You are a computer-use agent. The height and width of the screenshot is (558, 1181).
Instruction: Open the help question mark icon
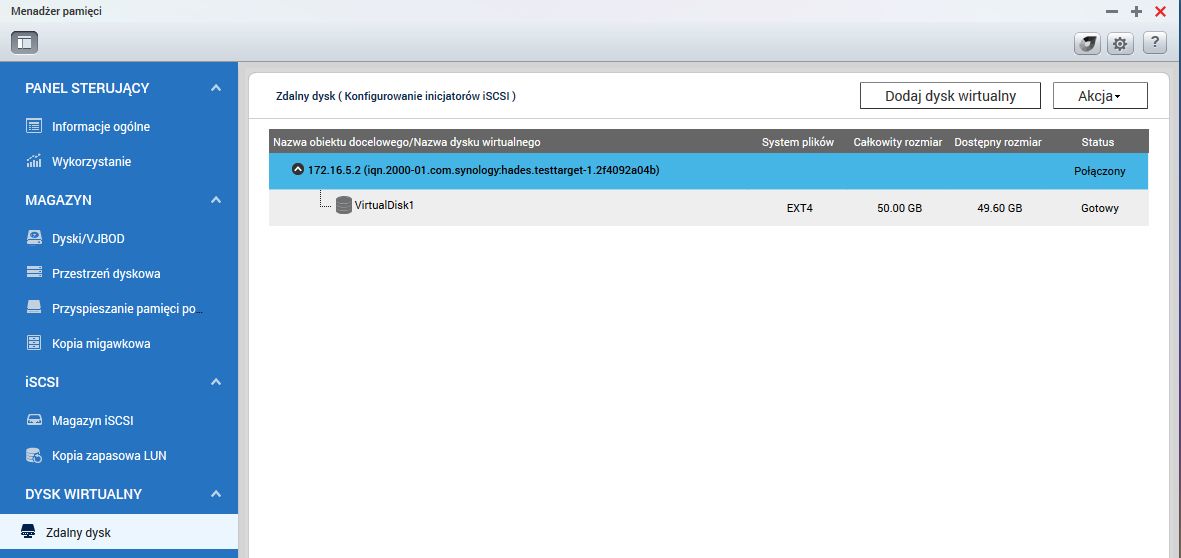pyautogui.click(x=1155, y=43)
